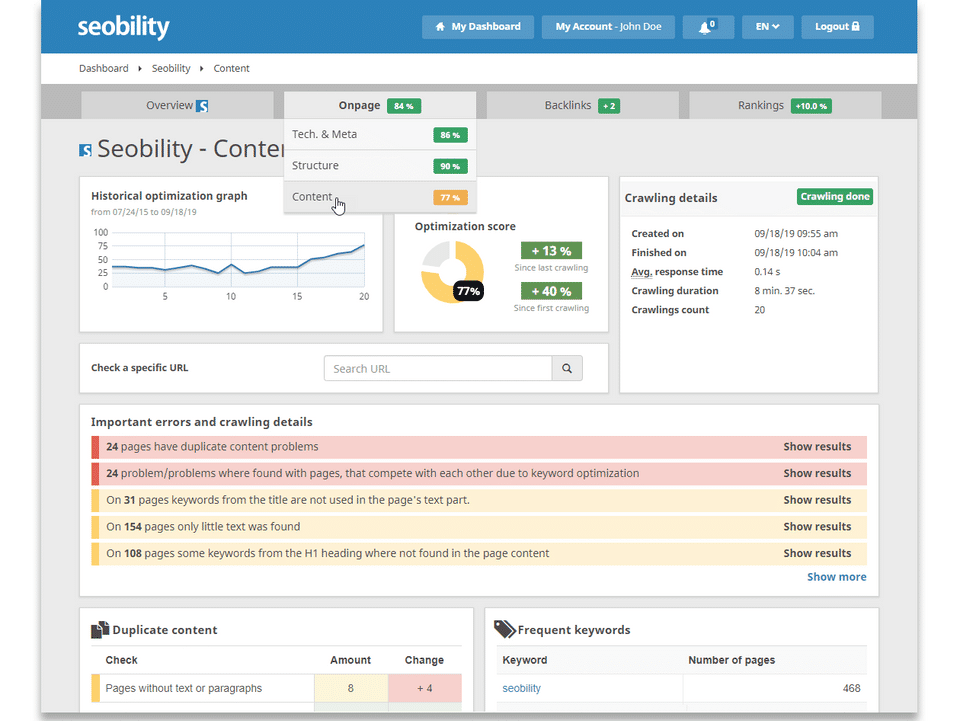Show results for H1 heading keywords
Image resolution: width=960 pixels, height=721 pixels.
pyautogui.click(x=817, y=553)
